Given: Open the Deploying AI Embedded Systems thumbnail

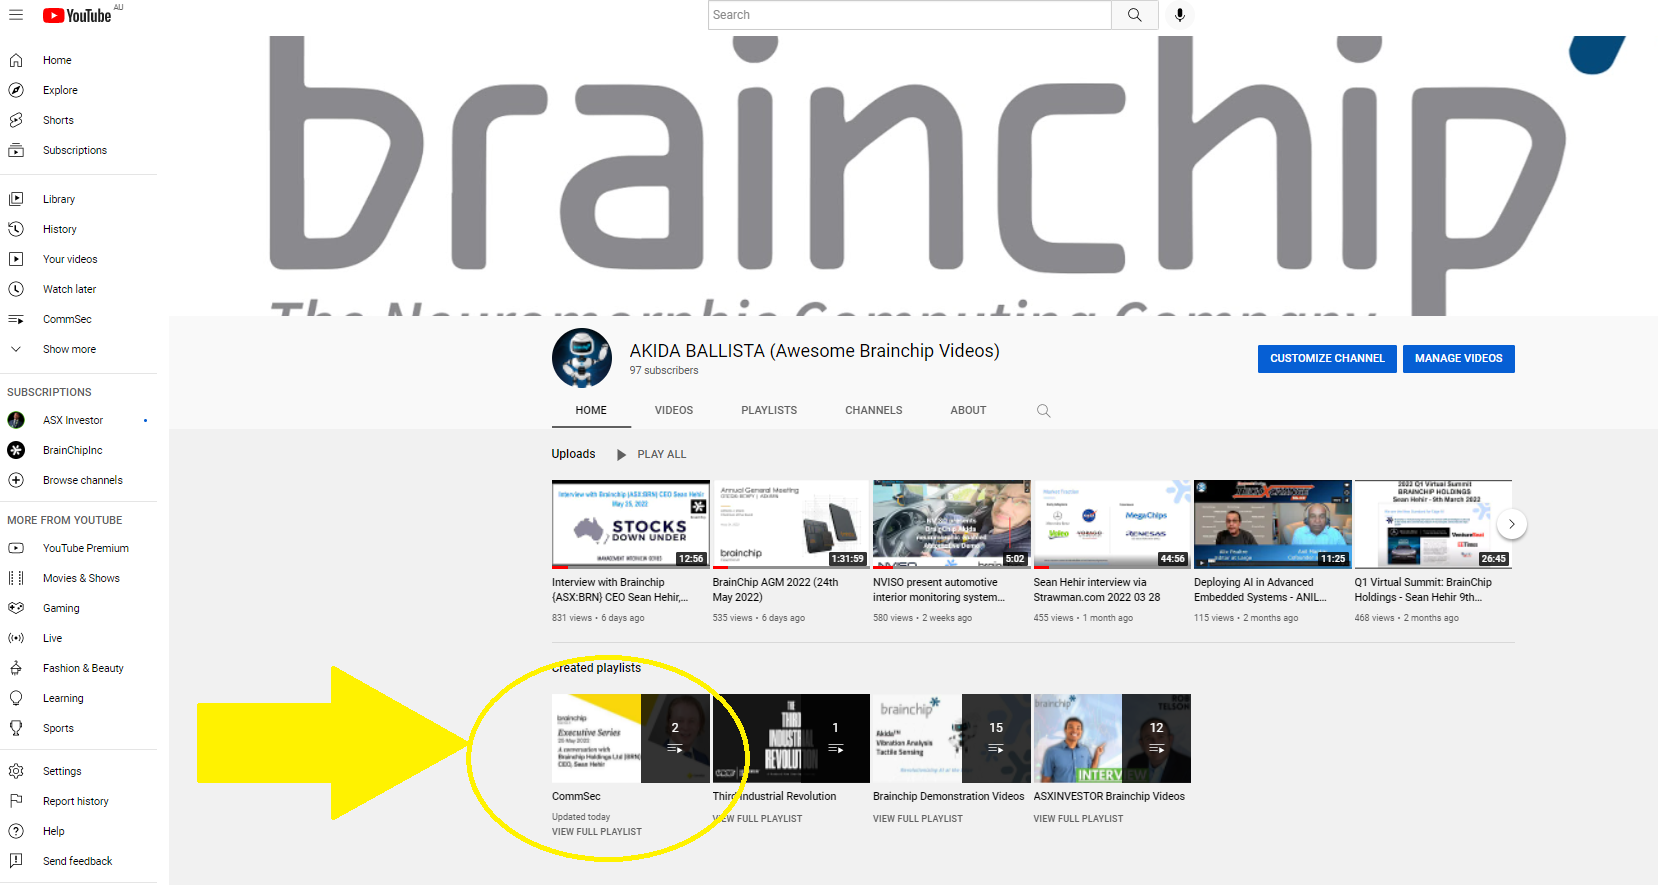Looking at the screenshot, I should tap(1272, 524).
